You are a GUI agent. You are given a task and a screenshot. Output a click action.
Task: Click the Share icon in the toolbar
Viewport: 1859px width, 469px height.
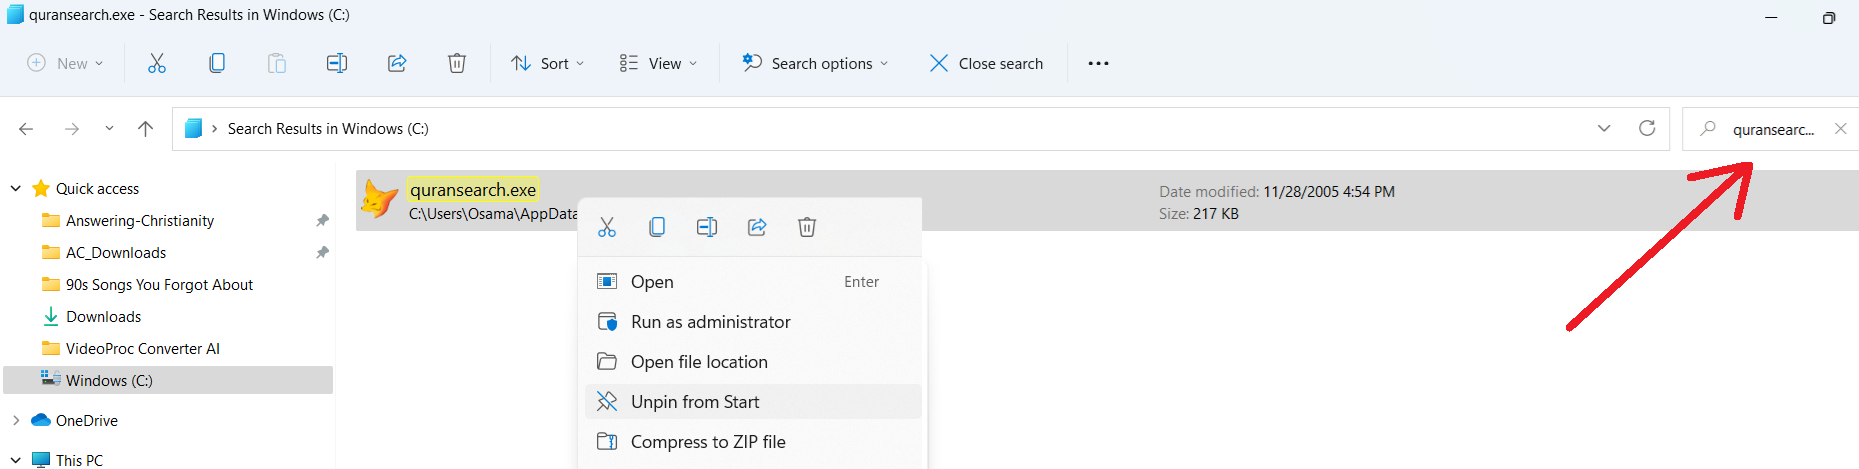397,63
